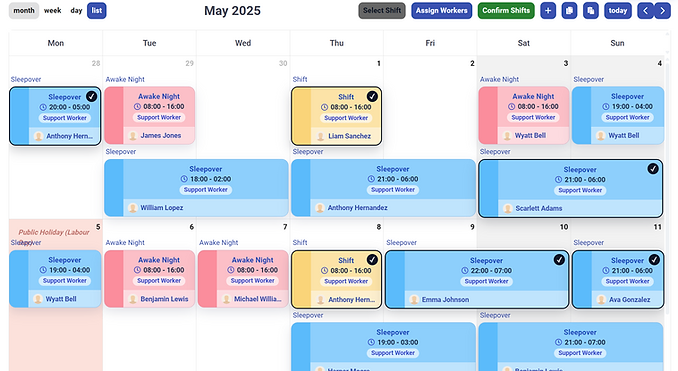Click blue color strip on Scarlett Adams sleepover
The width and height of the screenshot is (678, 371).
[x=489, y=189]
